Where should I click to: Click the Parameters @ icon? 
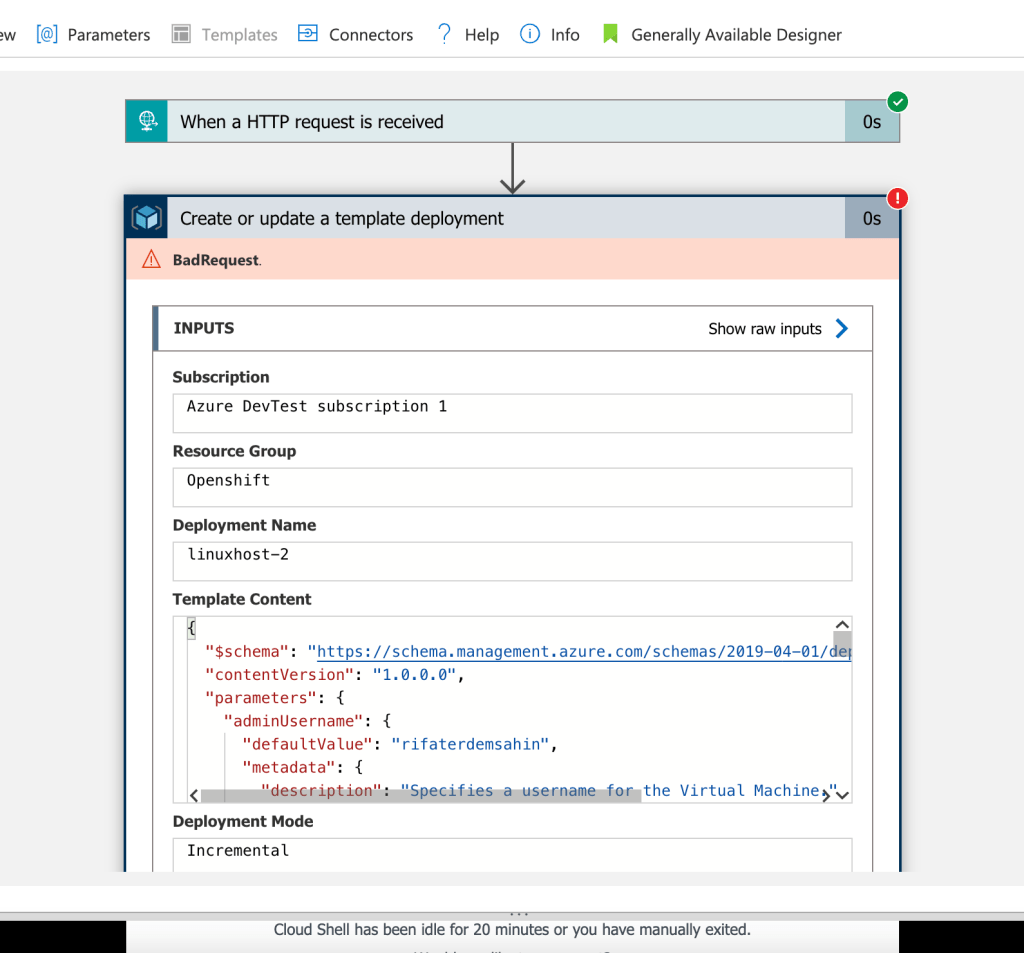pos(47,34)
